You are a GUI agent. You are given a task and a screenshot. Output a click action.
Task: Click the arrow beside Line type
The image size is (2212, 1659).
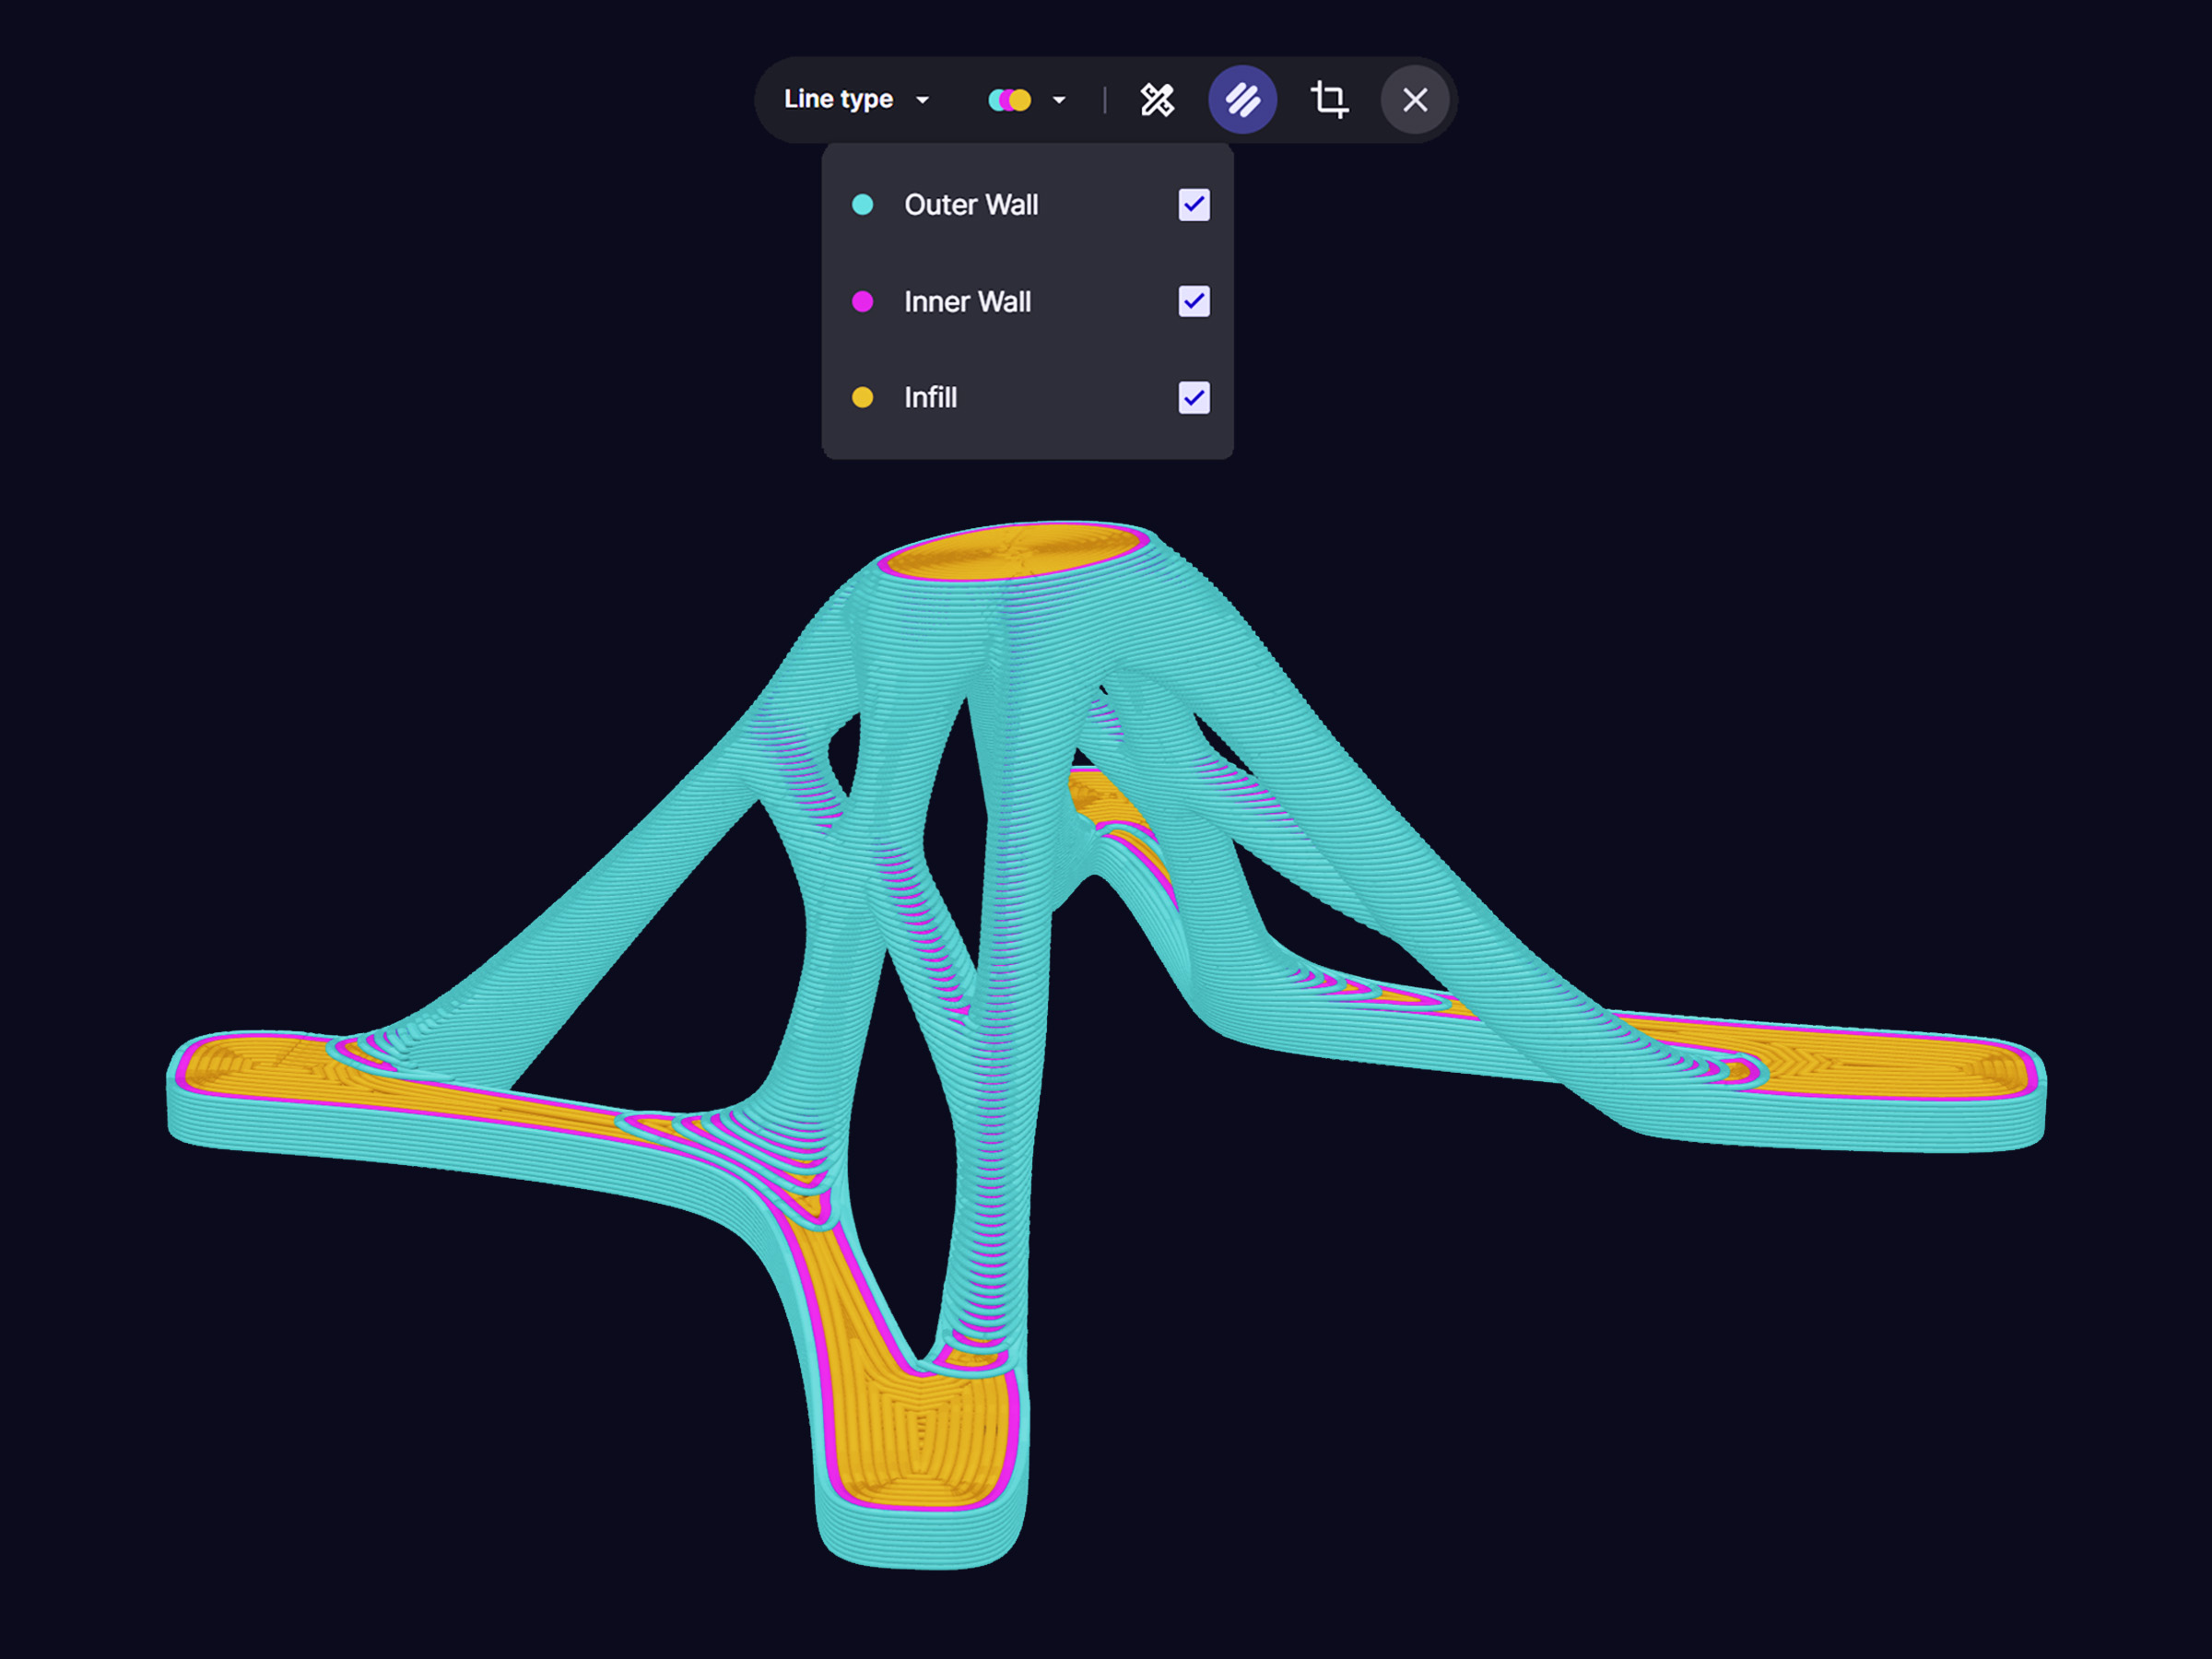923,100
